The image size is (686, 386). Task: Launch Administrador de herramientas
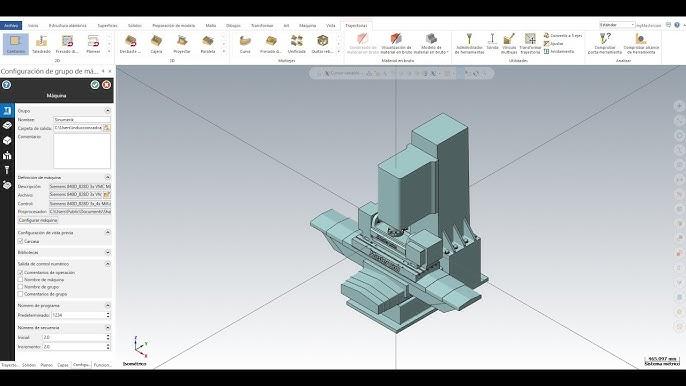pos(469,44)
